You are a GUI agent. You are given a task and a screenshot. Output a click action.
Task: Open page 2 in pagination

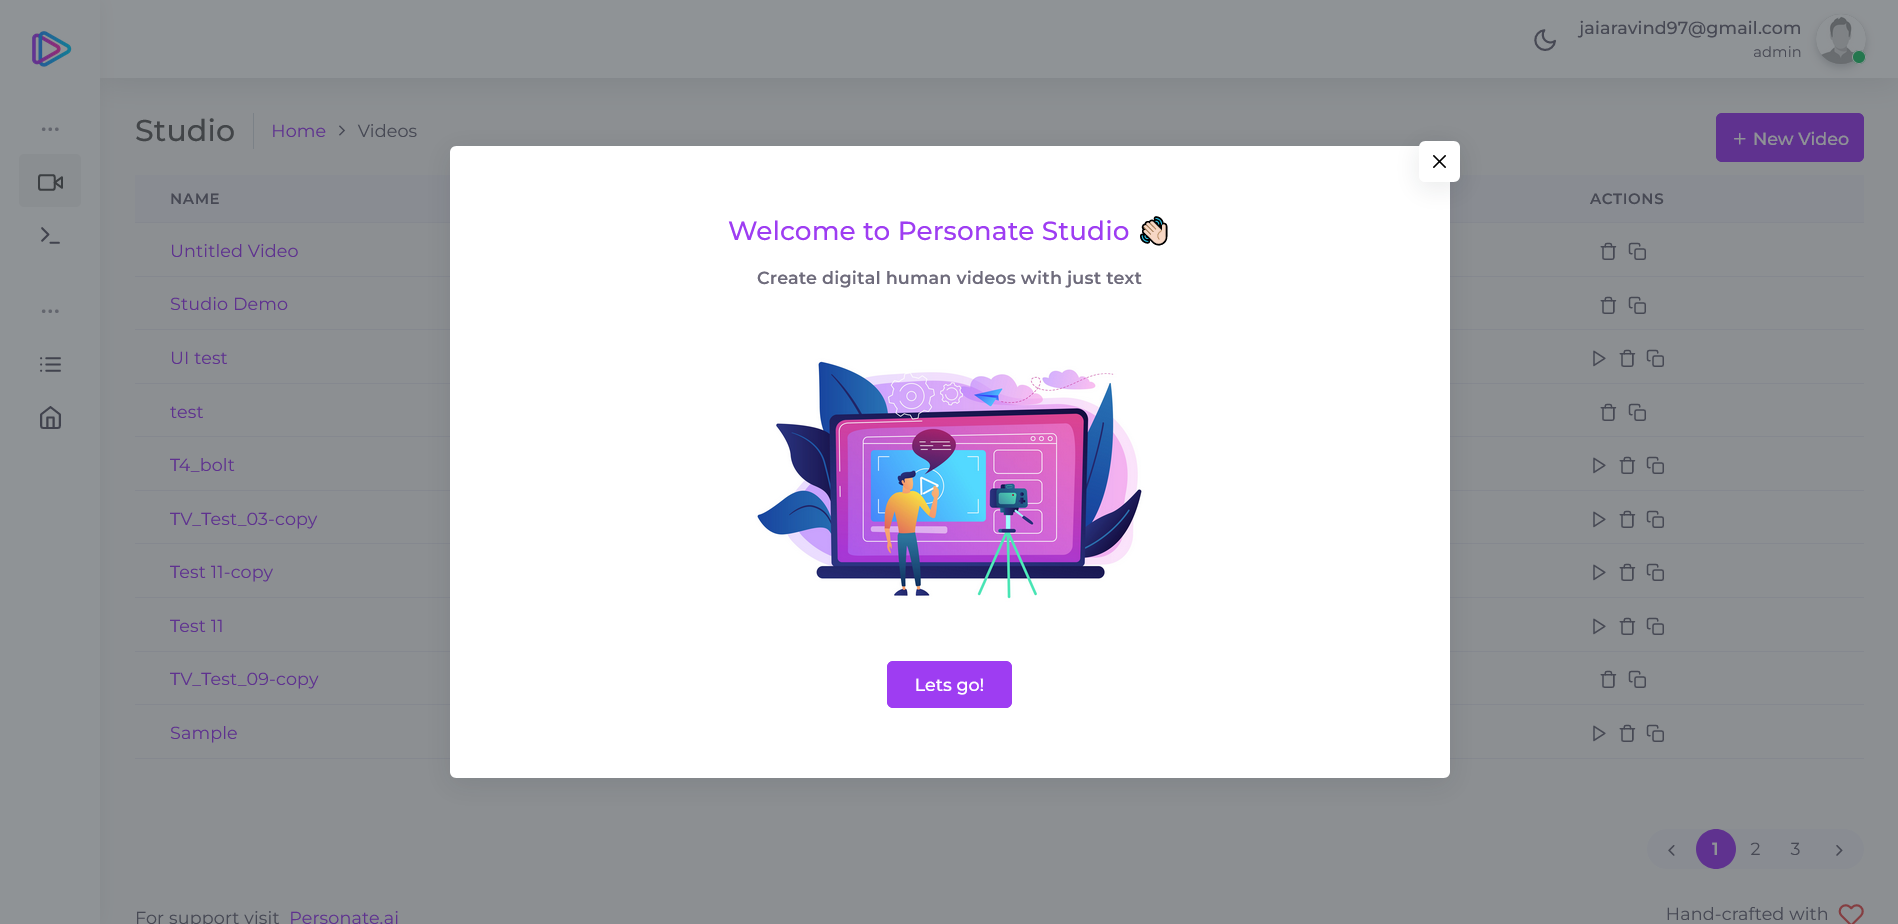pos(1755,848)
